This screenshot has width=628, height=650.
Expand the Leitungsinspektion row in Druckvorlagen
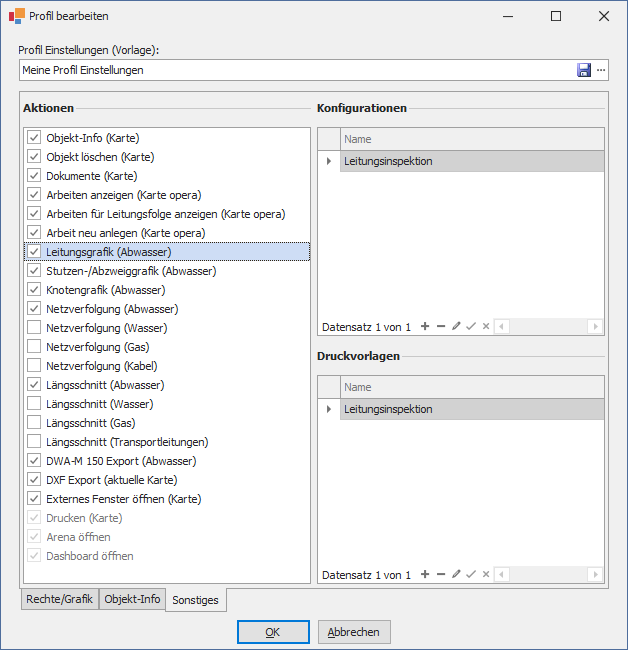pyautogui.click(x=329, y=409)
